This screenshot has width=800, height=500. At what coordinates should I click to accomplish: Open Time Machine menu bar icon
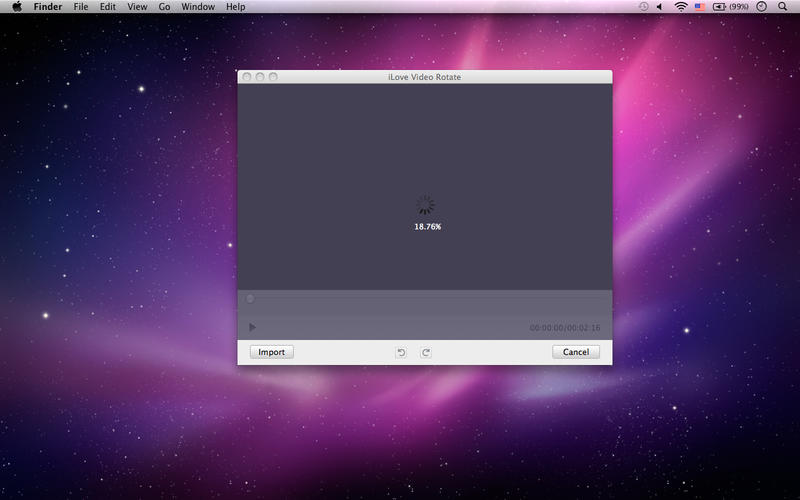click(643, 7)
